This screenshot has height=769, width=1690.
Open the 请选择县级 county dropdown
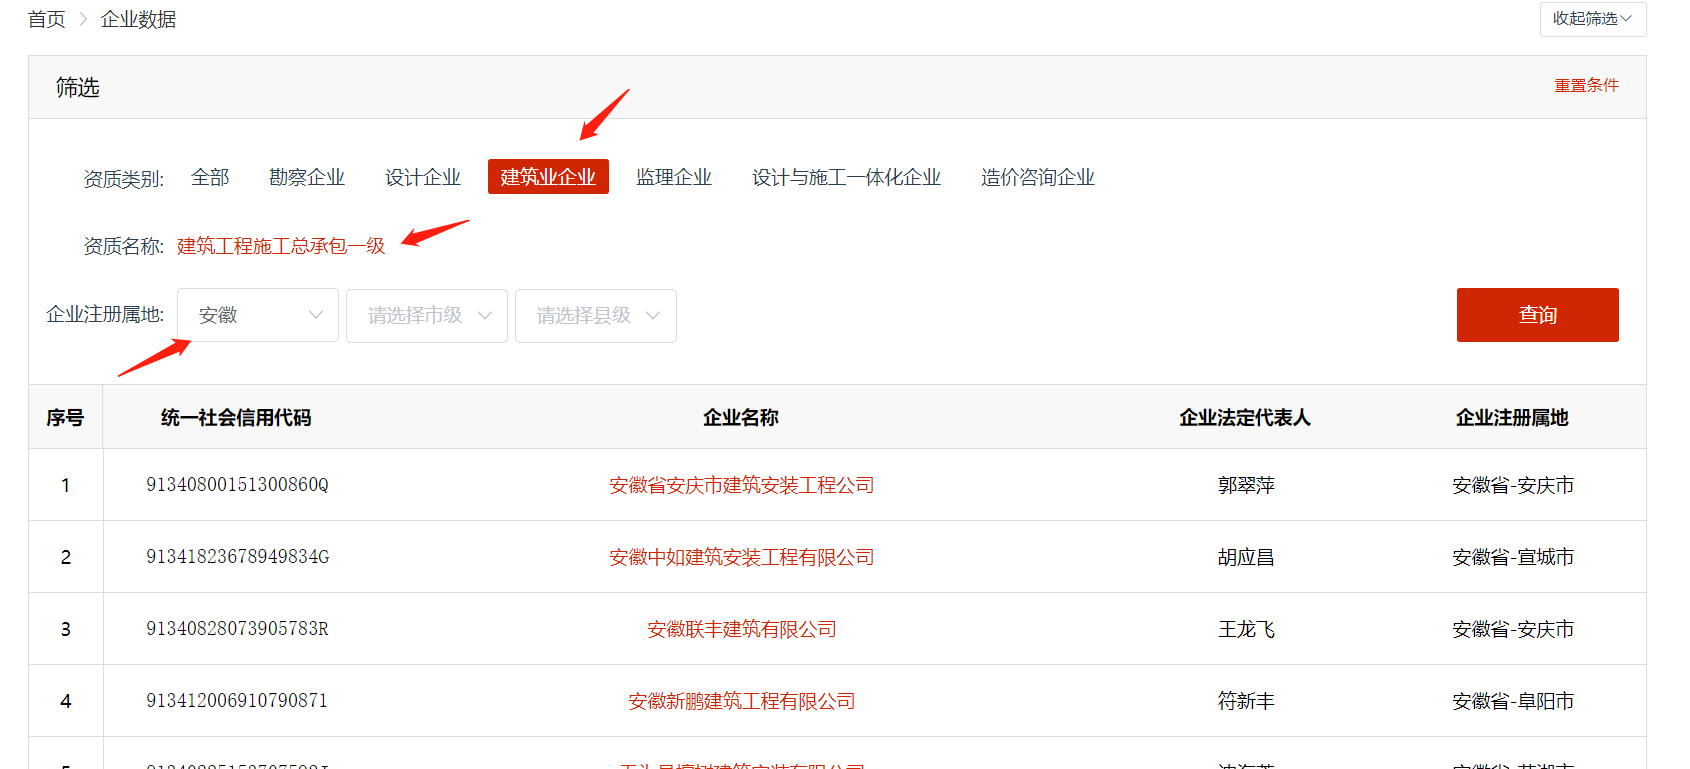(596, 316)
